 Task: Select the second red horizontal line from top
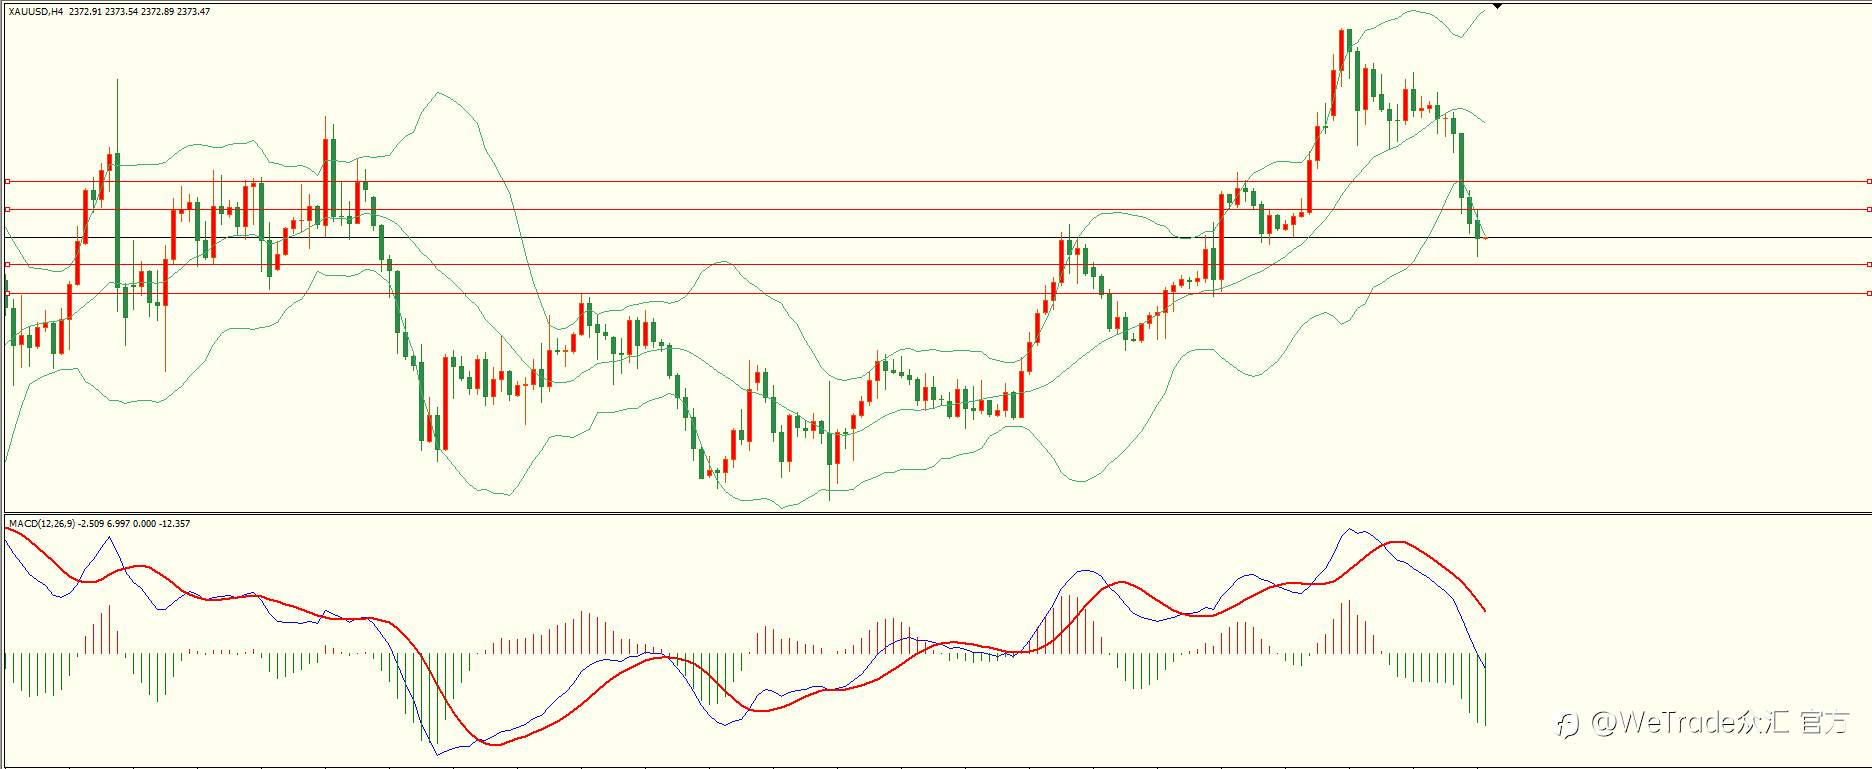click(938, 209)
